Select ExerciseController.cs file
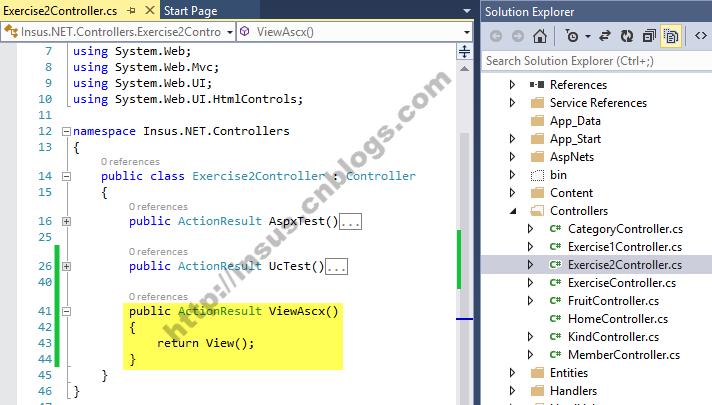The width and height of the screenshot is (712, 405). tap(622, 283)
